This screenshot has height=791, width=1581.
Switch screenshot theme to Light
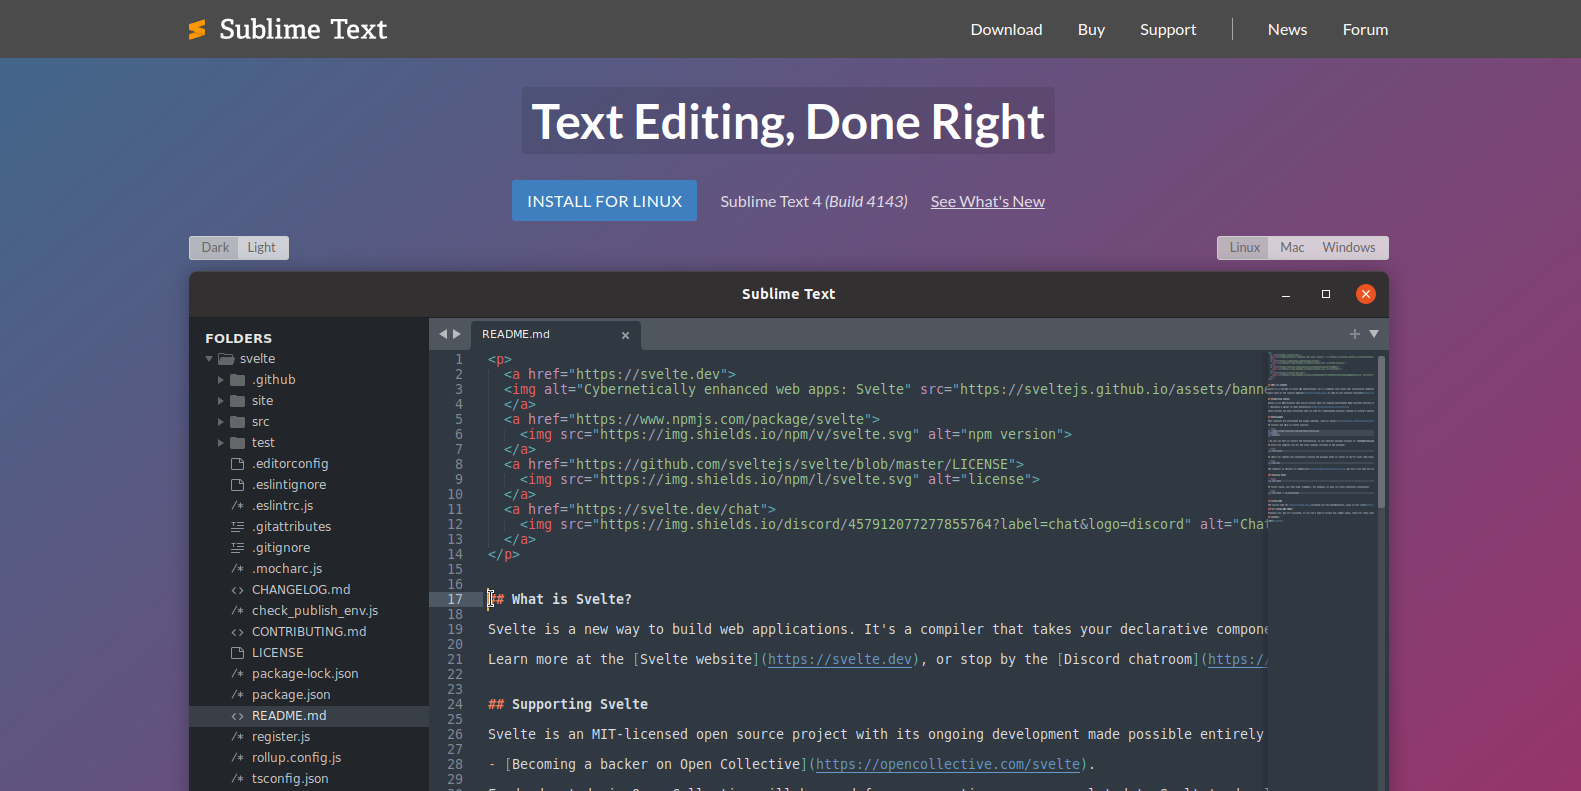(x=262, y=248)
